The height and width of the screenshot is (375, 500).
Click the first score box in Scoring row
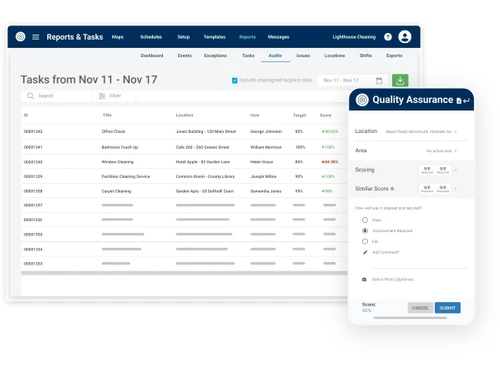[x=427, y=170]
